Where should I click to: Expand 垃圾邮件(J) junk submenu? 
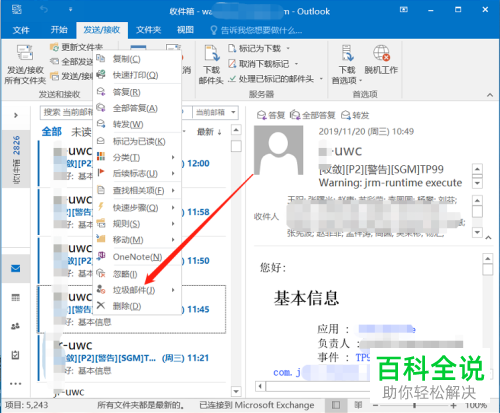click(137, 290)
